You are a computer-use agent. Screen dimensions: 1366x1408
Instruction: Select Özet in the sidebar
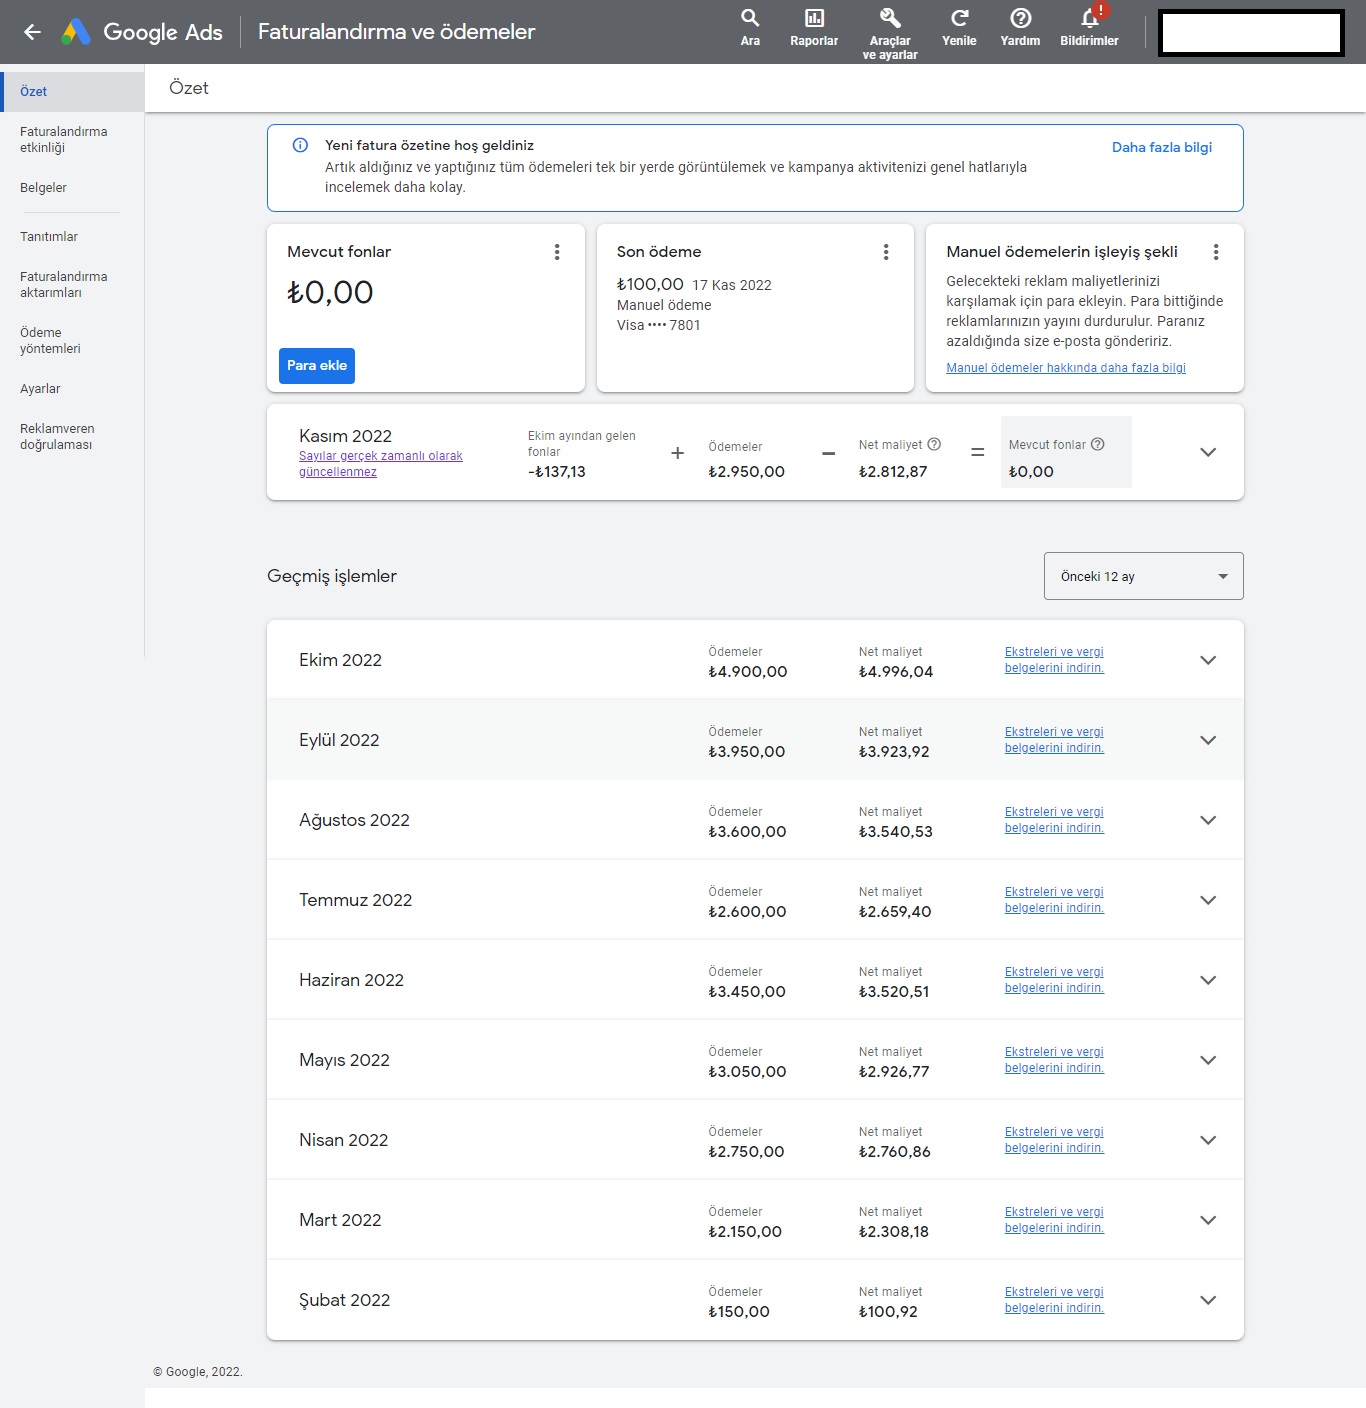coord(72,92)
